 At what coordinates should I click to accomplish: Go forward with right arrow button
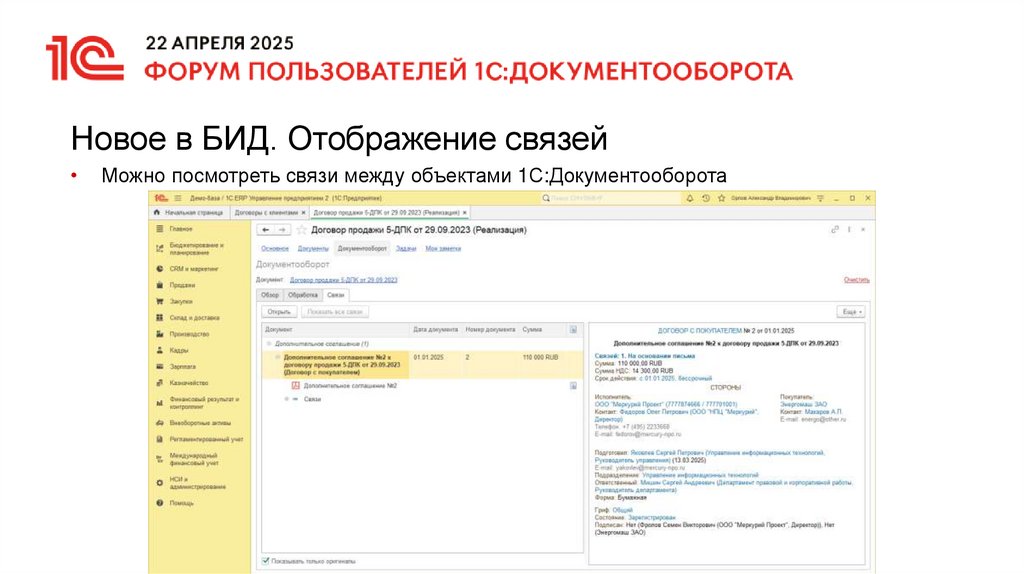[282, 230]
